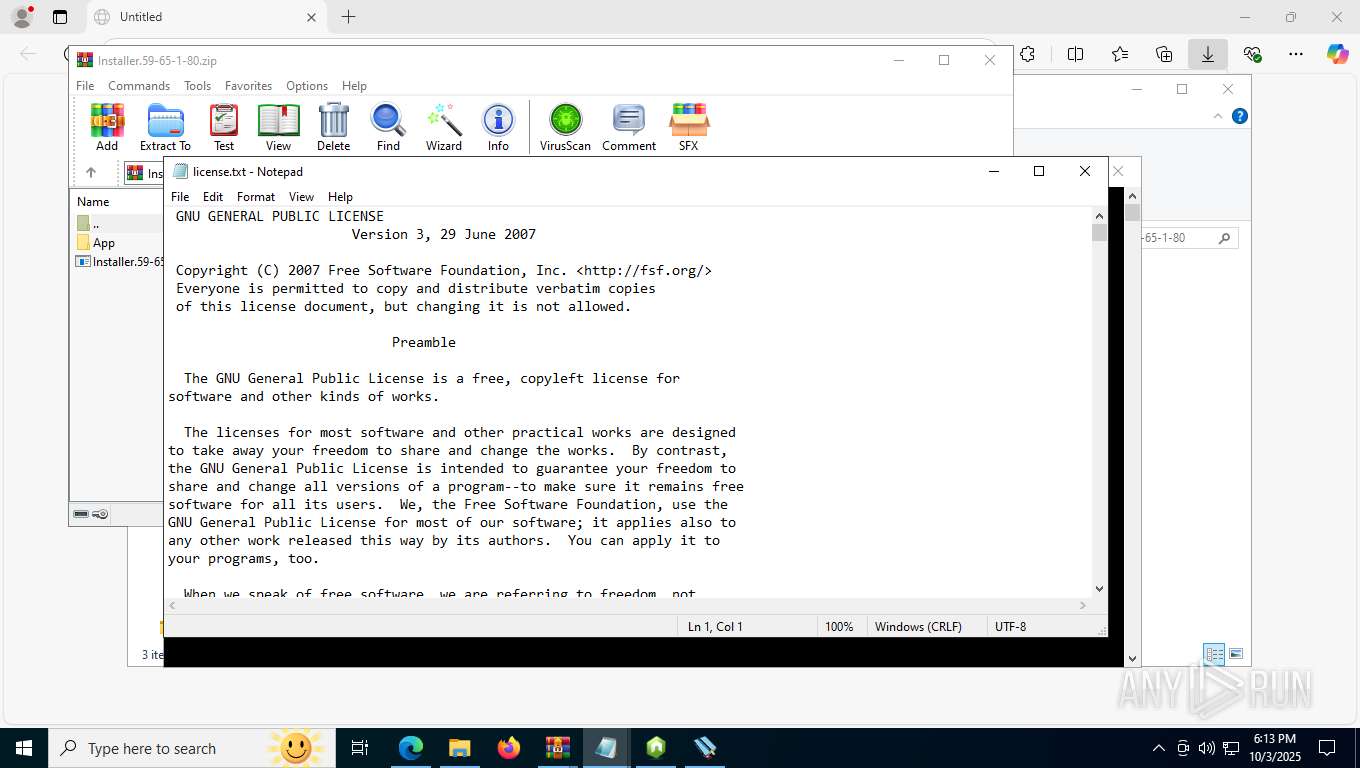Viewport: 1360px width, 768px height.
Task: Select the Untitled browser tab
Action: pyautogui.click(x=205, y=17)
